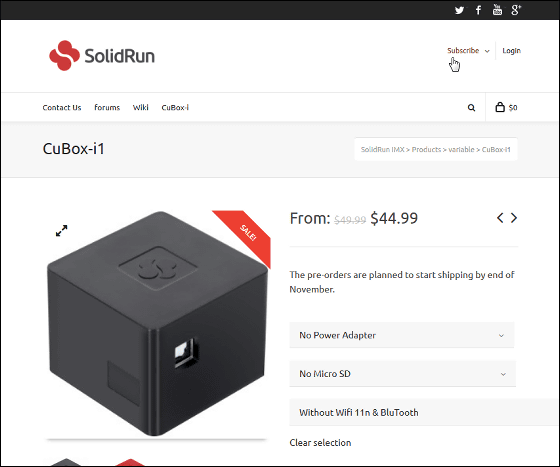Open the Wiki menu item
Image resolution: width=560 pixels, height=467 pixels.
pos(141,107)
